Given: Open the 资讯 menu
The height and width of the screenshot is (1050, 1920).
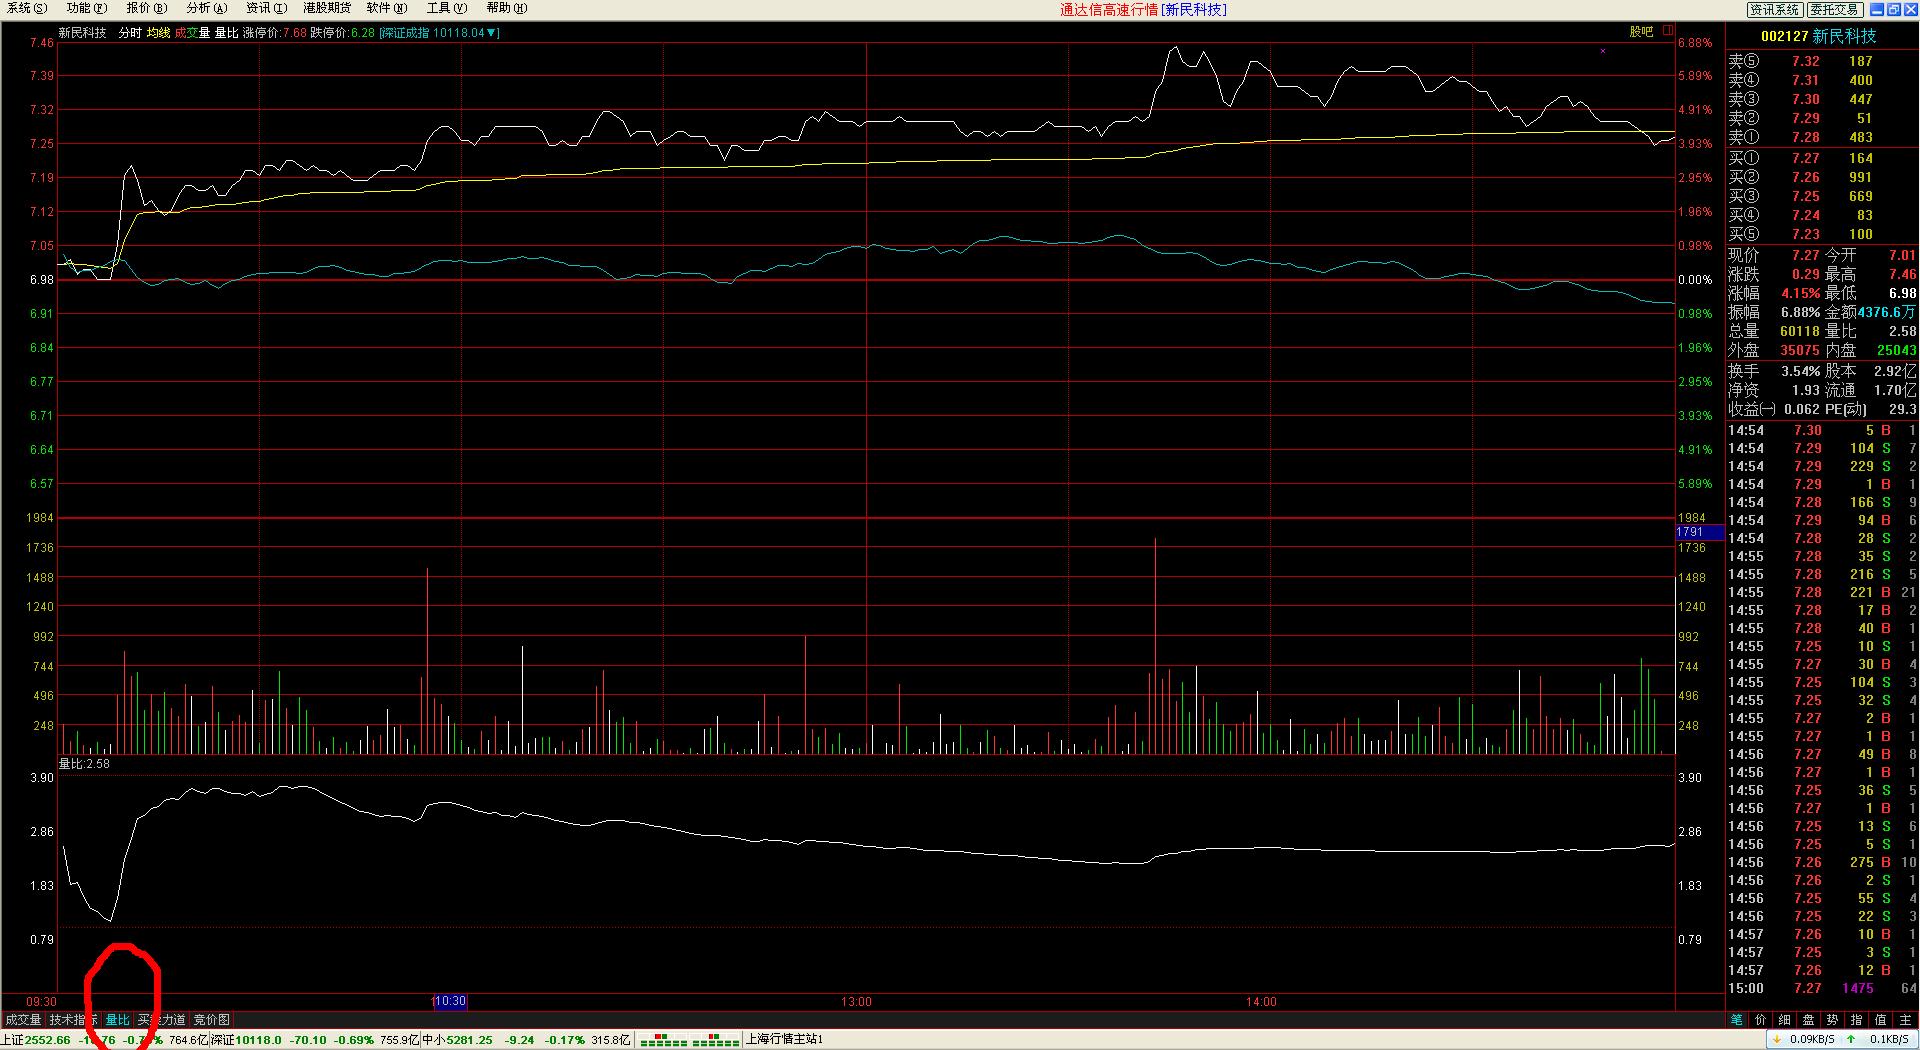Looking at the screenshot, I should pos(267,8).
